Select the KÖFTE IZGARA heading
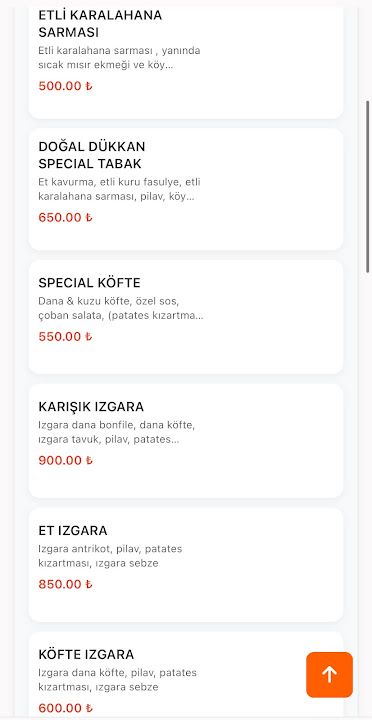 tap(86, 654)
